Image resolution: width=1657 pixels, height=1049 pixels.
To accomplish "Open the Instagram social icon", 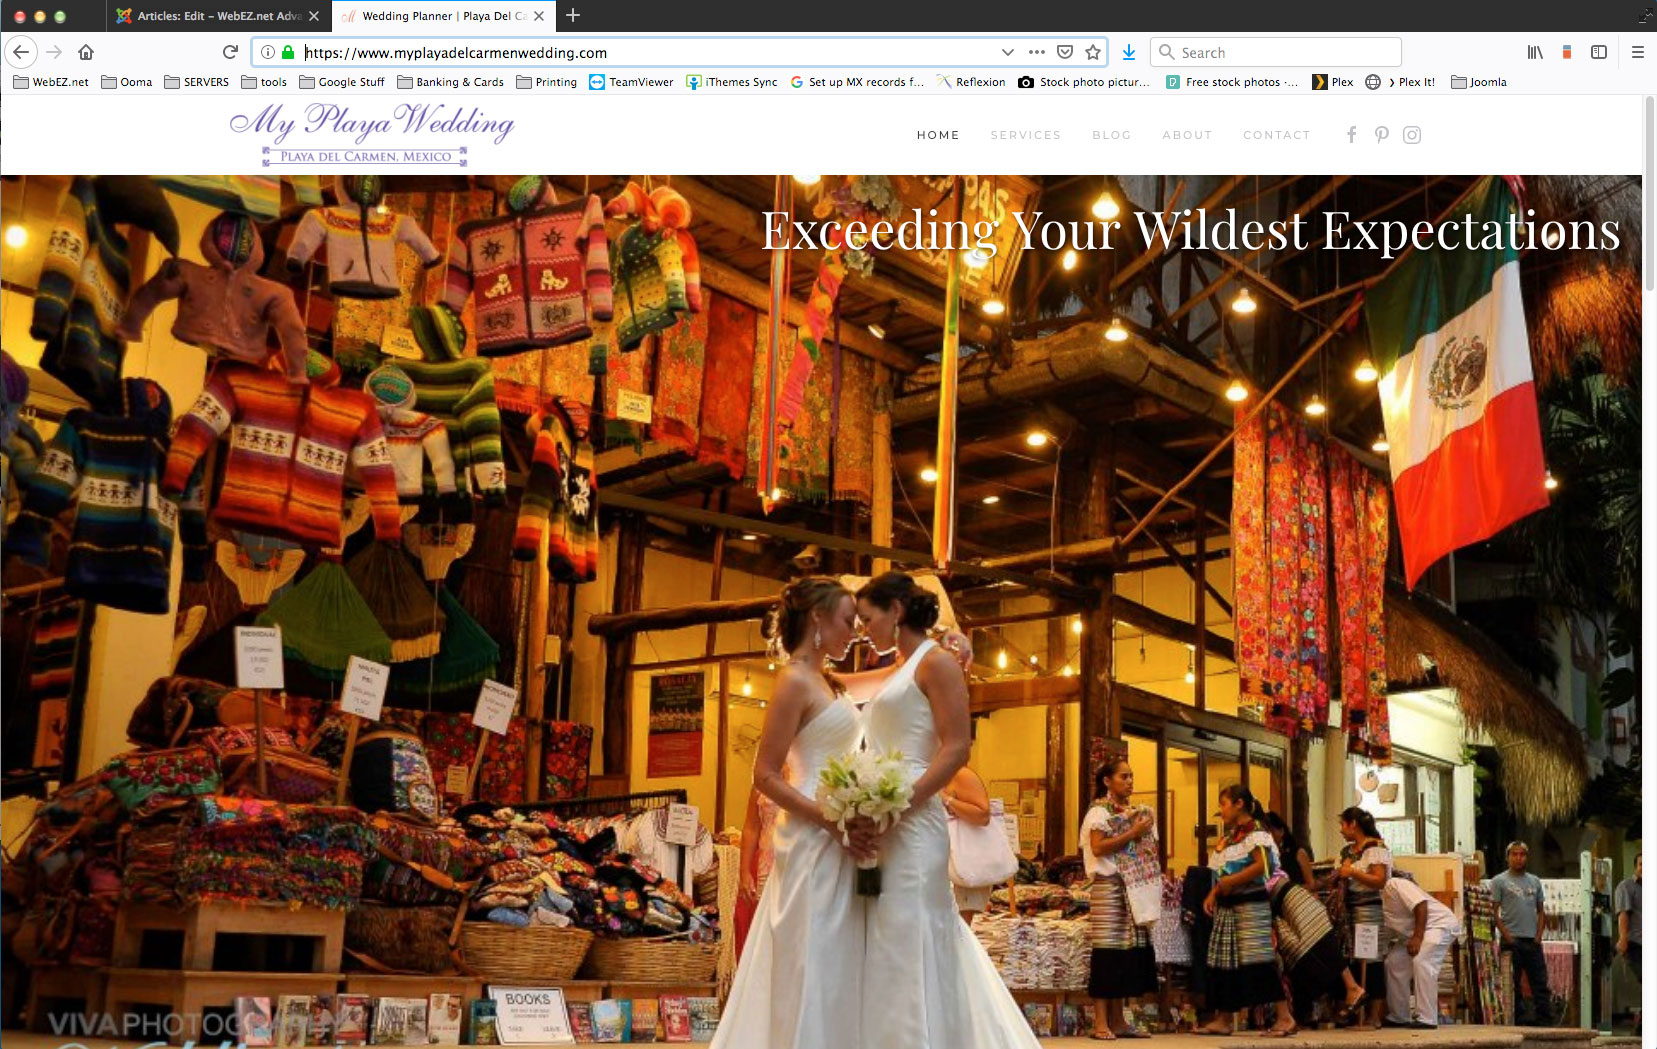I will pos(1412,135).
